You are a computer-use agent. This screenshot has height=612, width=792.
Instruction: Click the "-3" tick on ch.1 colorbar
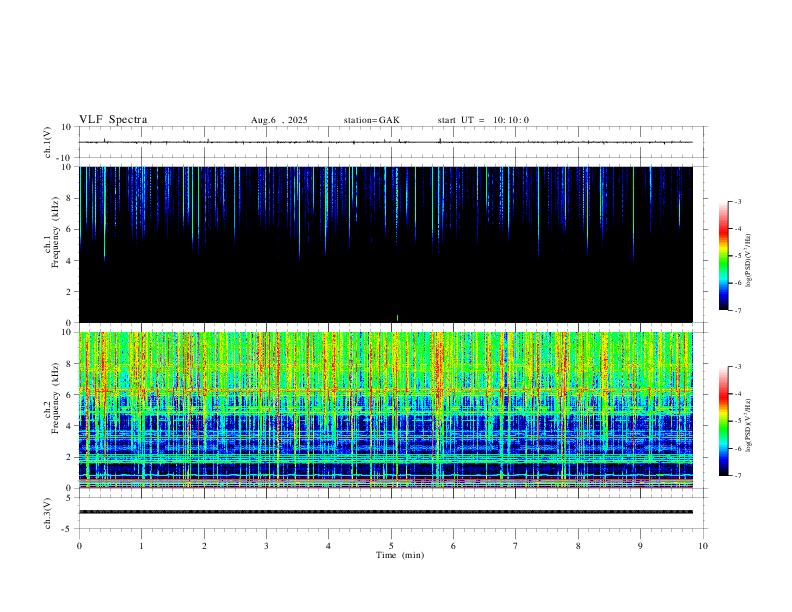(737, 202)
